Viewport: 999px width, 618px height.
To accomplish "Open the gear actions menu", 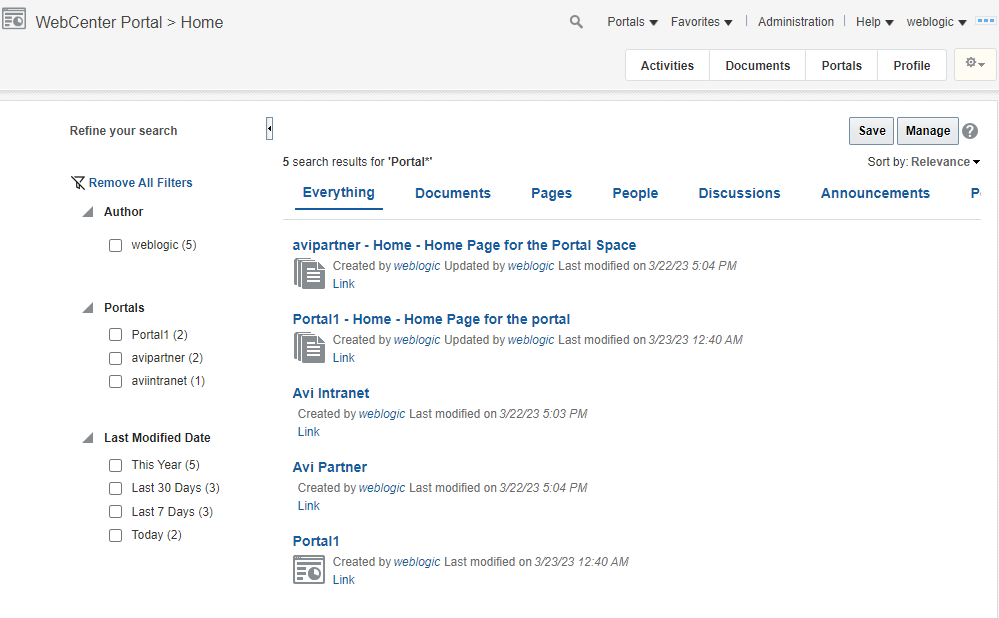I will (975, 64).
